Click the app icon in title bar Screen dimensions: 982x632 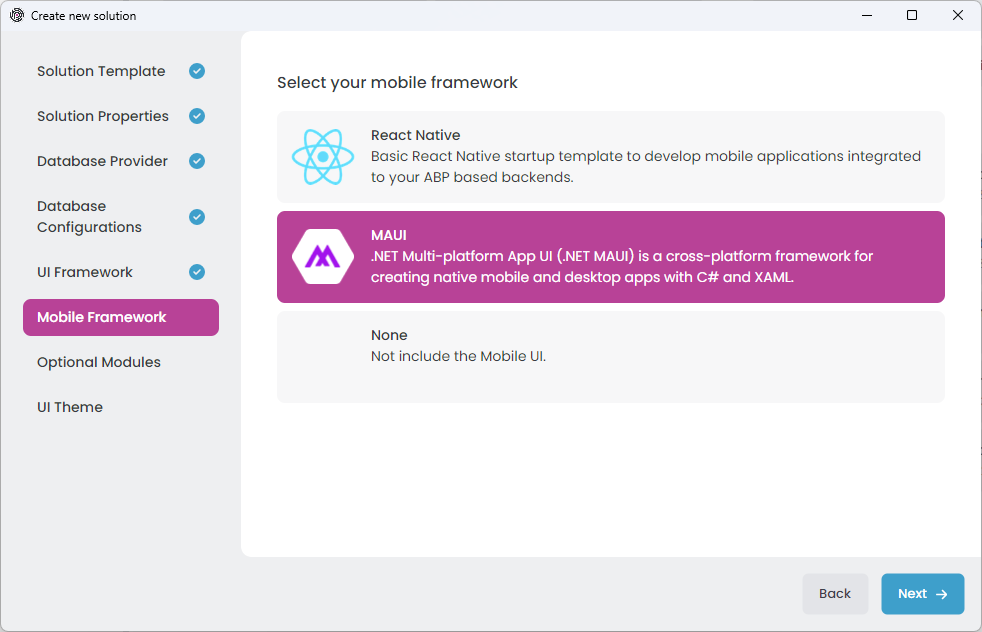pyautogui.click(x=17, y=16)
